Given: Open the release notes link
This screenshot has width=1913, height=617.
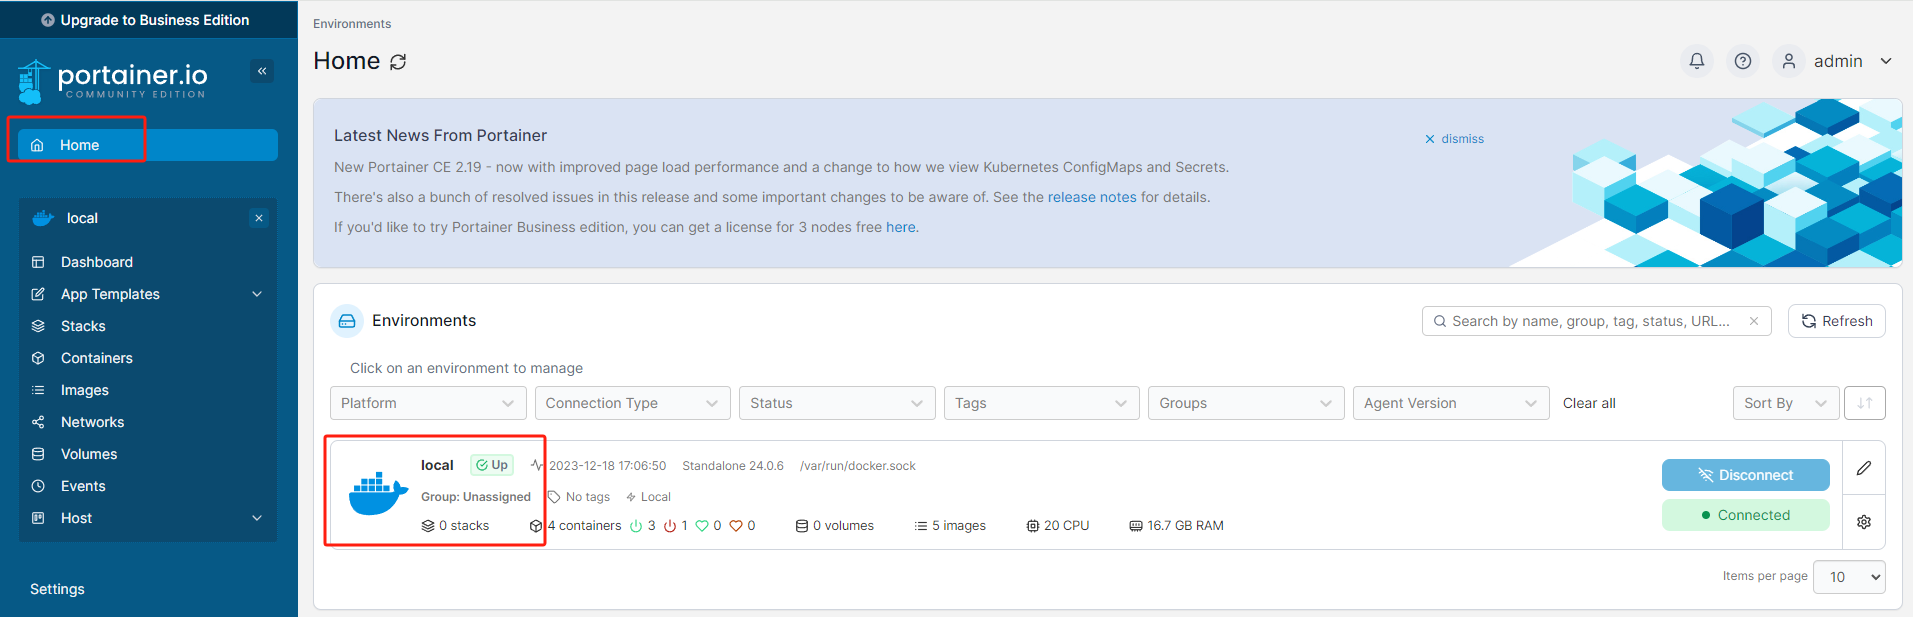Looking at the screenshot, I should [x=1092, y=197].
